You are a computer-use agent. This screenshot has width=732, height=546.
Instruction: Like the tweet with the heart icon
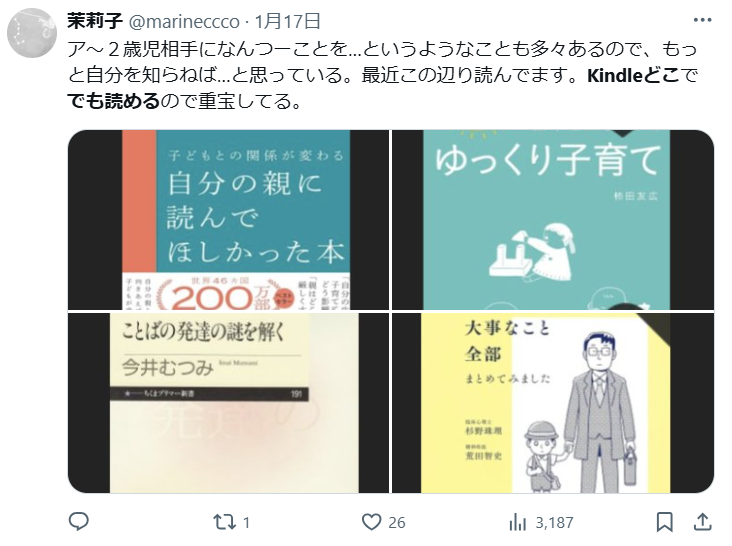point(372,522)
